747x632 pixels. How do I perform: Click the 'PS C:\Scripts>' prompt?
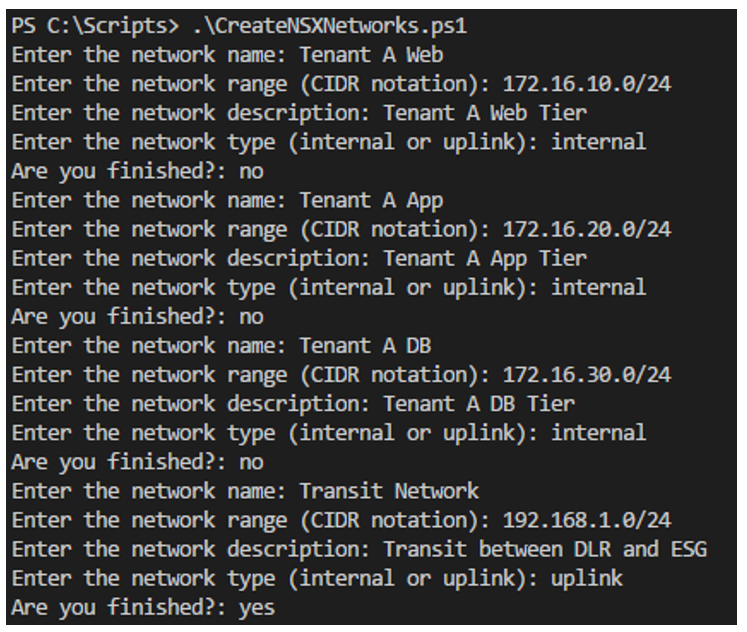coord(95,26)
